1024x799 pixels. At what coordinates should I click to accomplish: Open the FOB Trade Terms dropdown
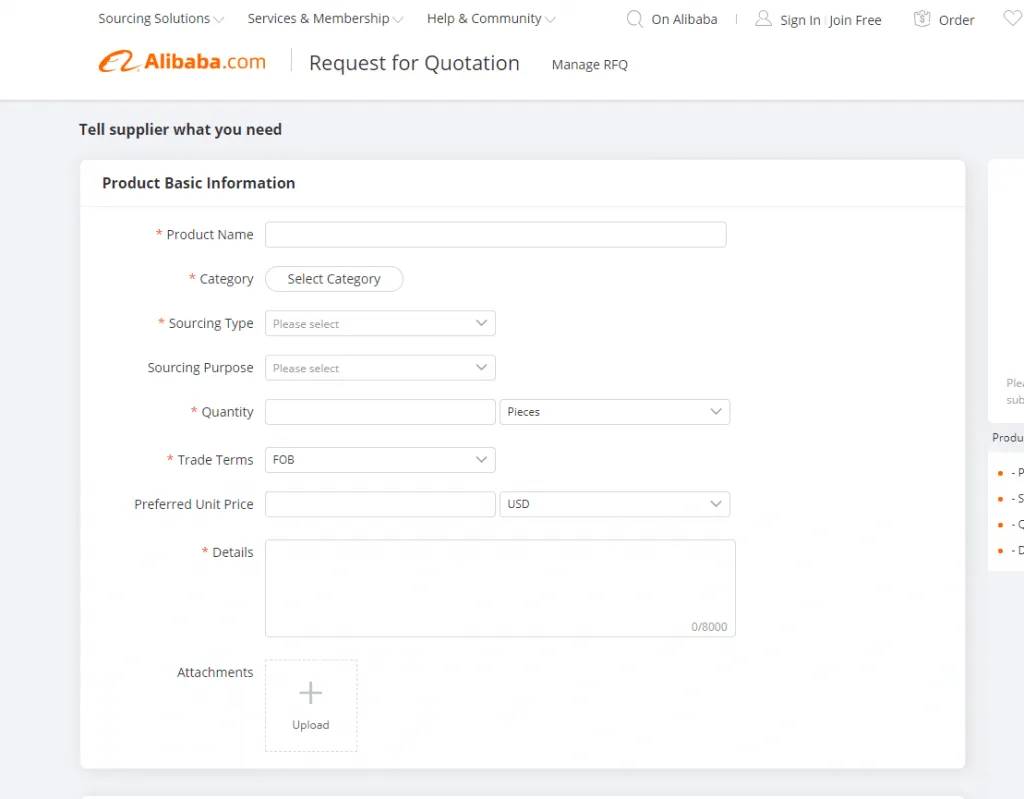tap(380, 460)
